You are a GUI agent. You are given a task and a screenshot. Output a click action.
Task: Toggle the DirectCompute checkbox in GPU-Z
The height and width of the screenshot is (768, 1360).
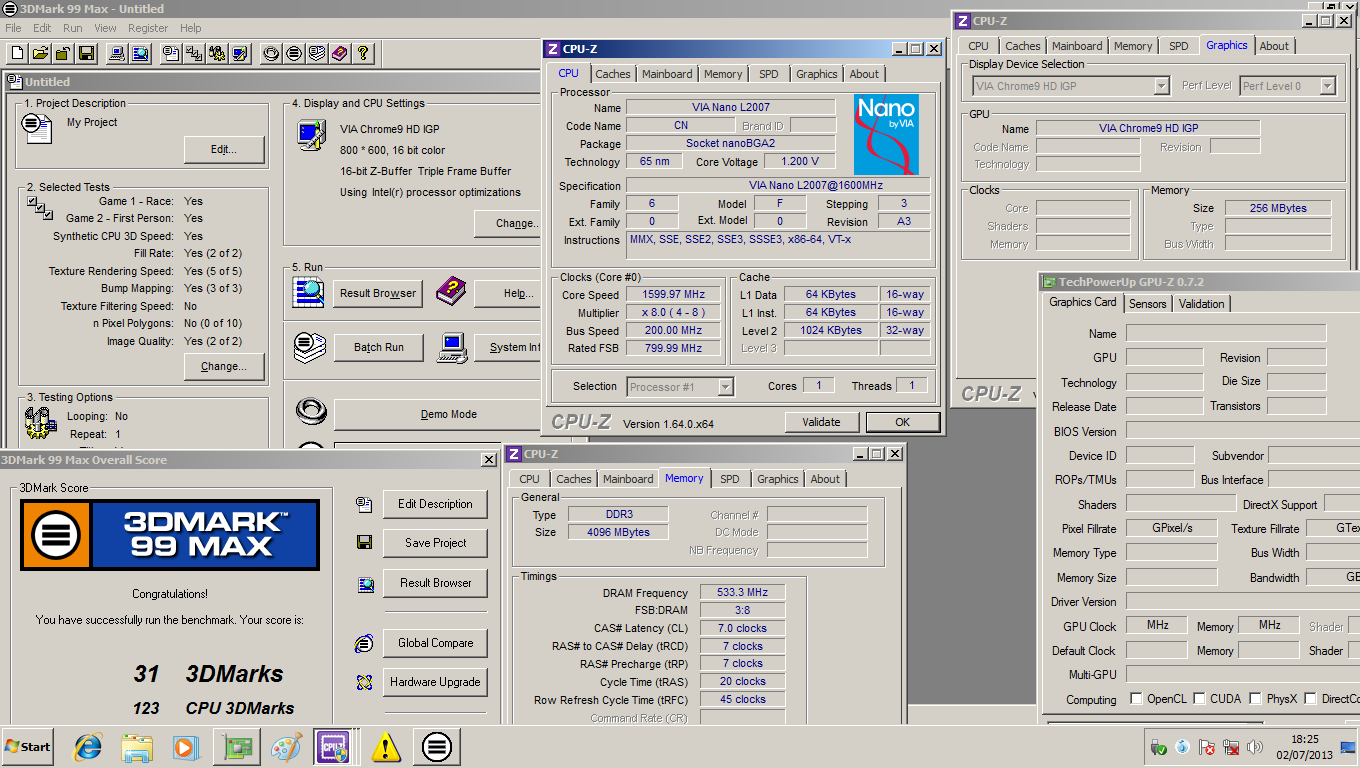(1309, 699)
